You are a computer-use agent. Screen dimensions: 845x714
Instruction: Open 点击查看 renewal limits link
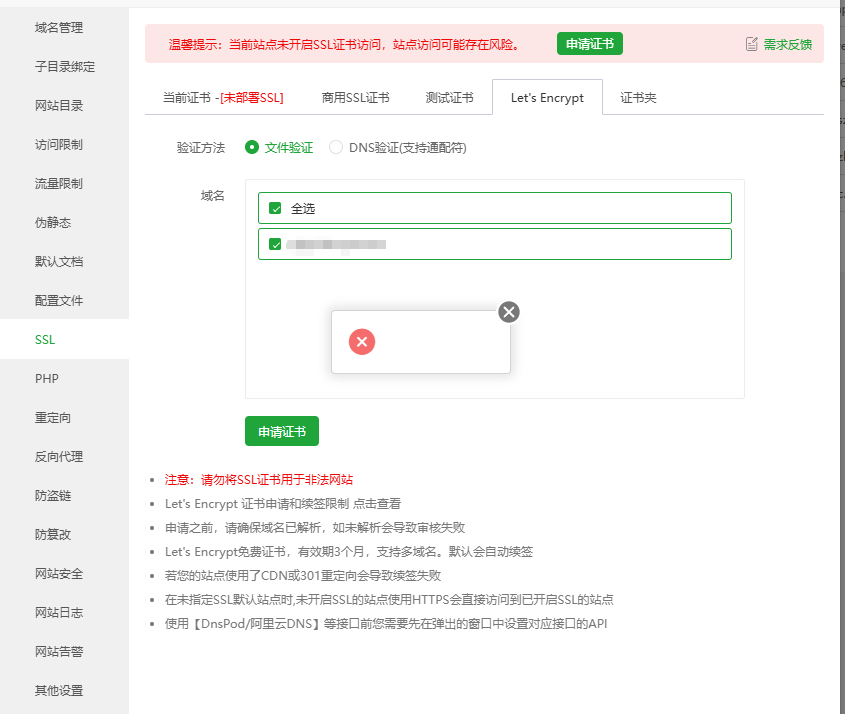click(x=377, y=503)
